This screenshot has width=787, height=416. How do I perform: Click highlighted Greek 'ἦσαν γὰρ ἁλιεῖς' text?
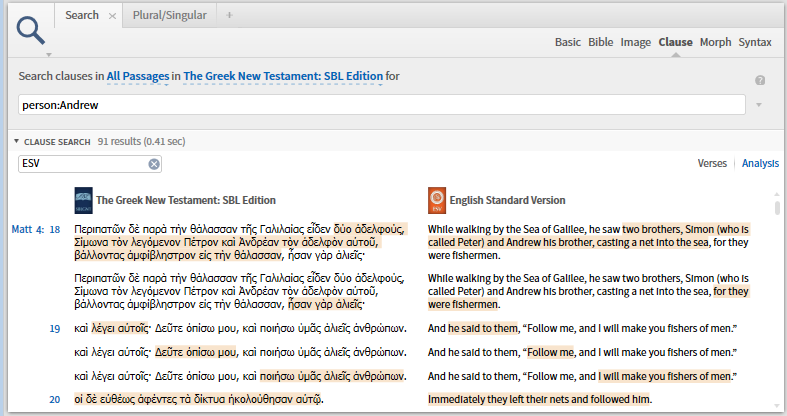(325, 304)
